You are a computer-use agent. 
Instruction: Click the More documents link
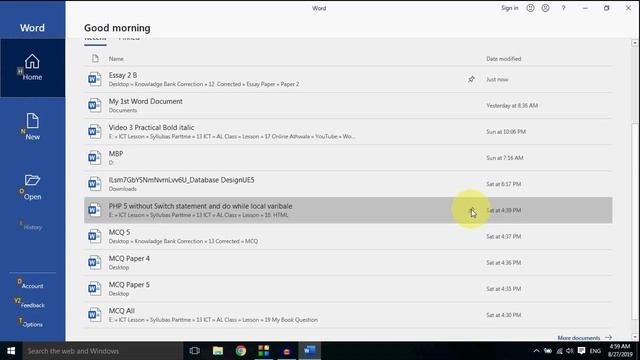[x=584, y=338]
